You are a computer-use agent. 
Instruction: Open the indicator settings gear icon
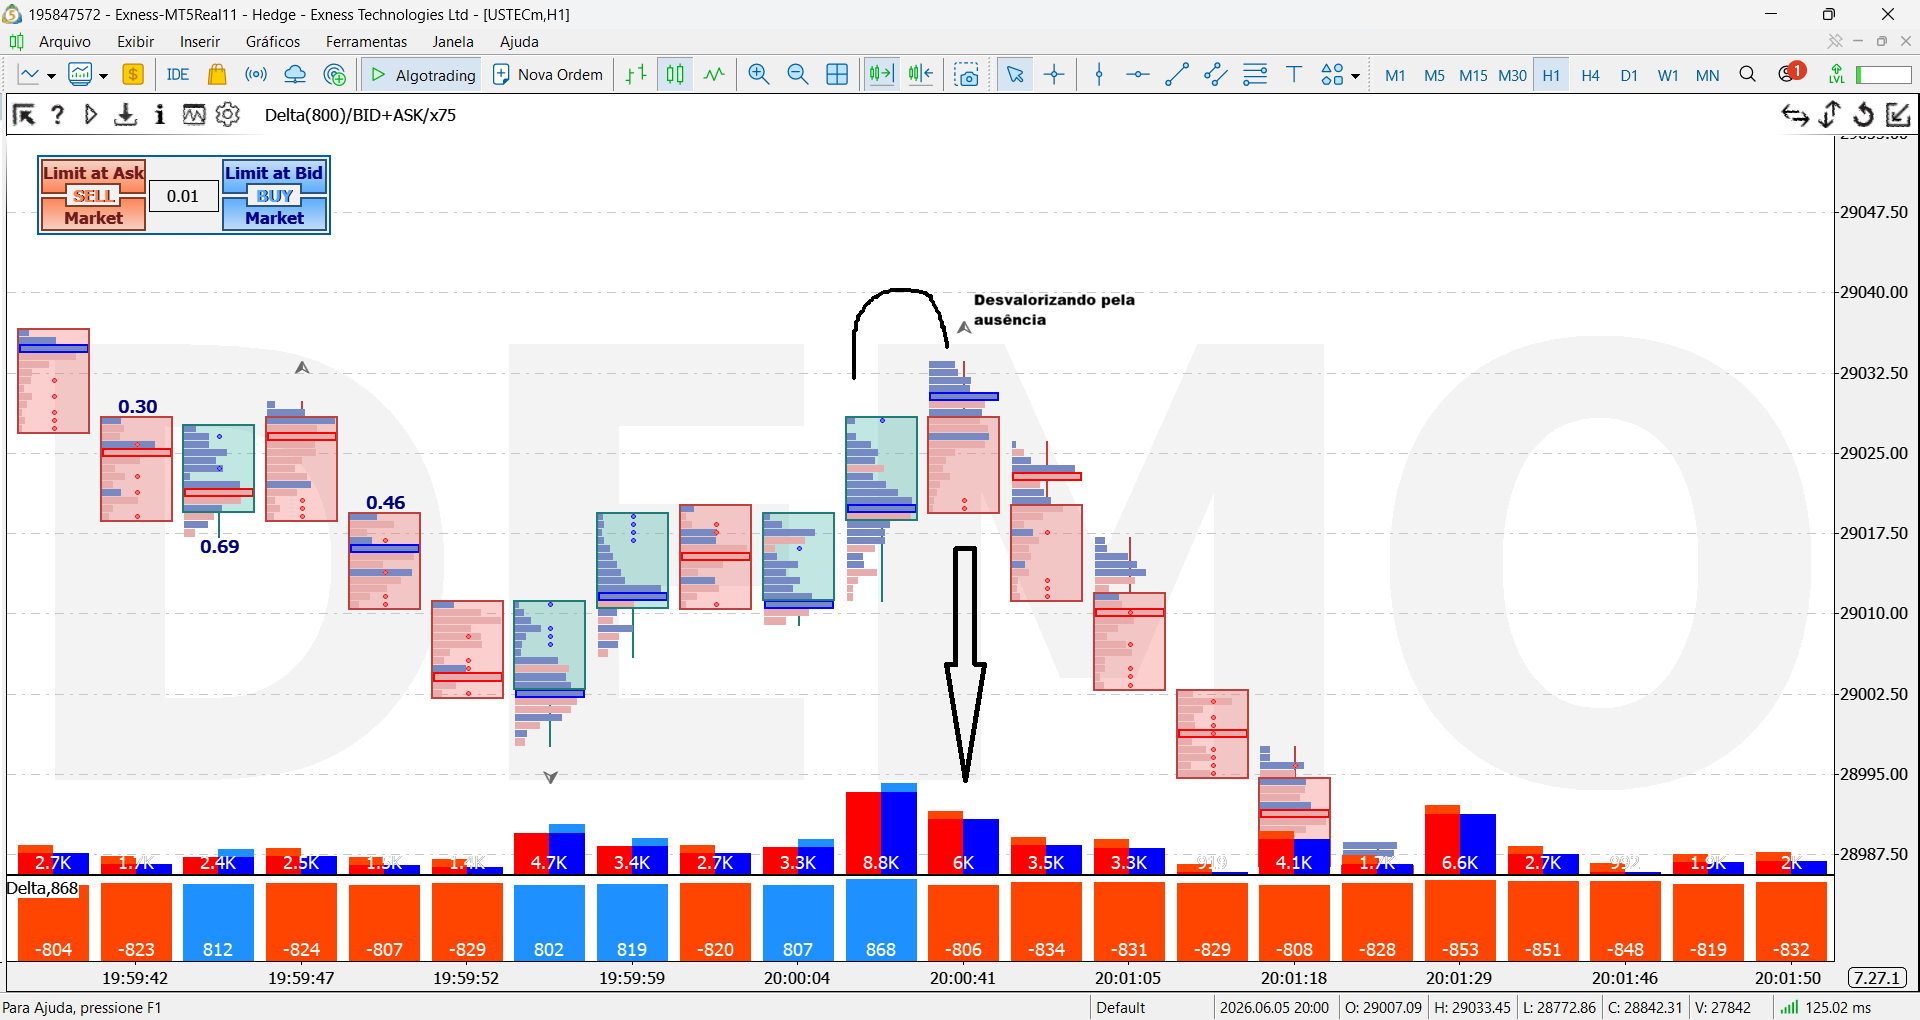(228, 115)
